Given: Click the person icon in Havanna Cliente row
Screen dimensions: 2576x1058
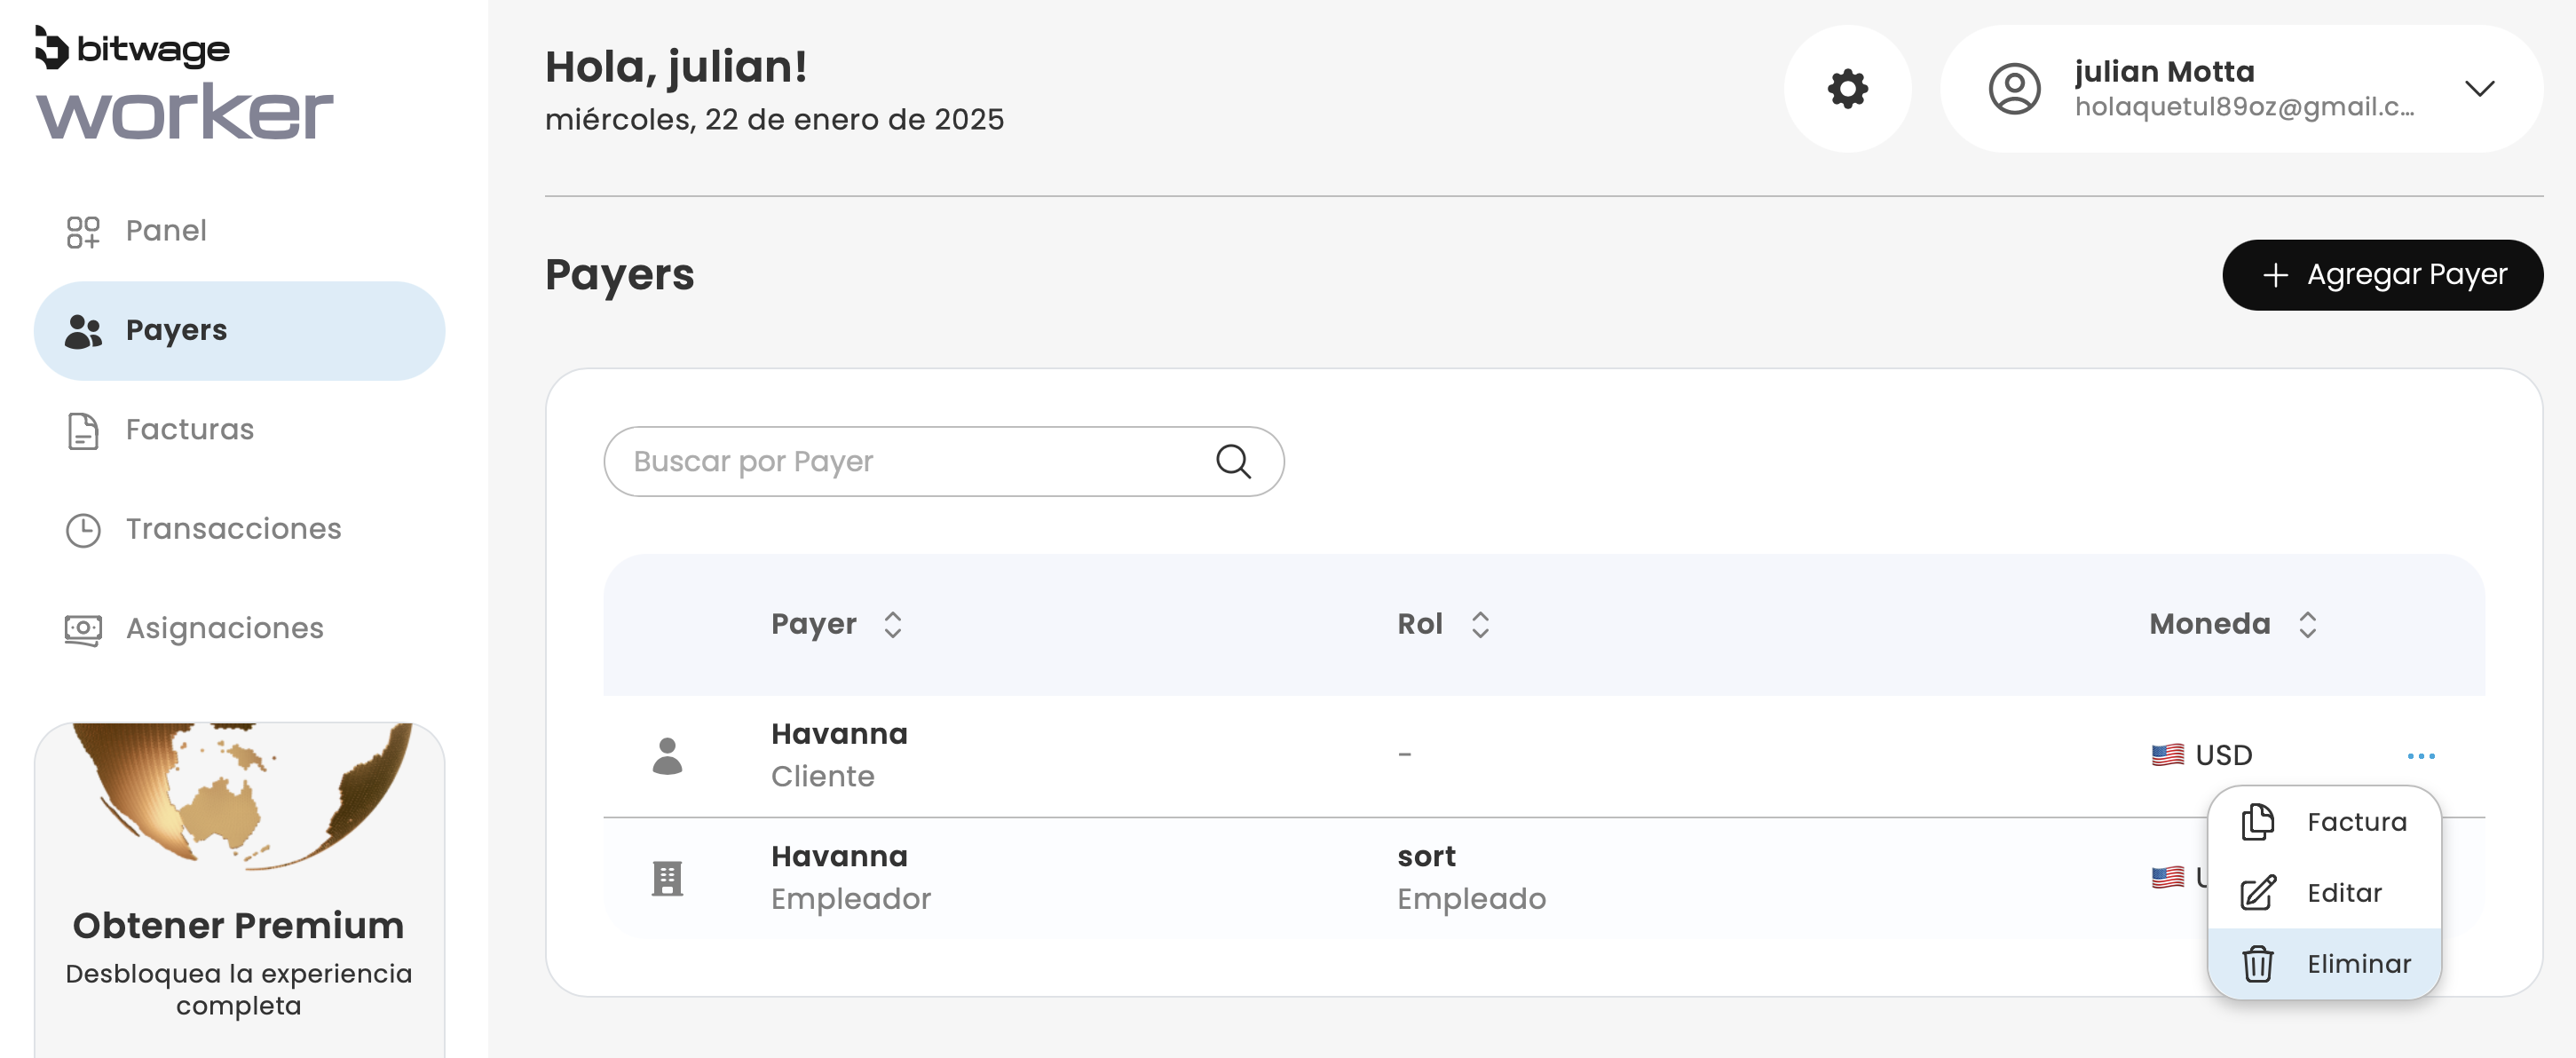Looking at the screenshot, I should (667, 755).
